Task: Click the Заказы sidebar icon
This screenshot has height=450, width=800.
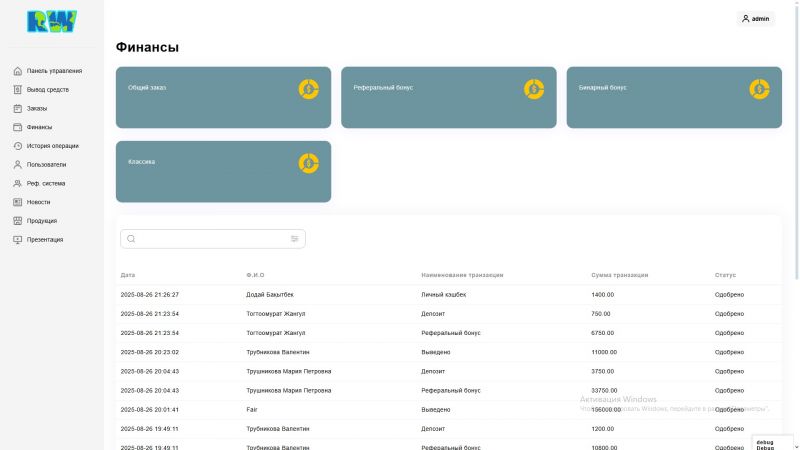Action: (18, 108)
